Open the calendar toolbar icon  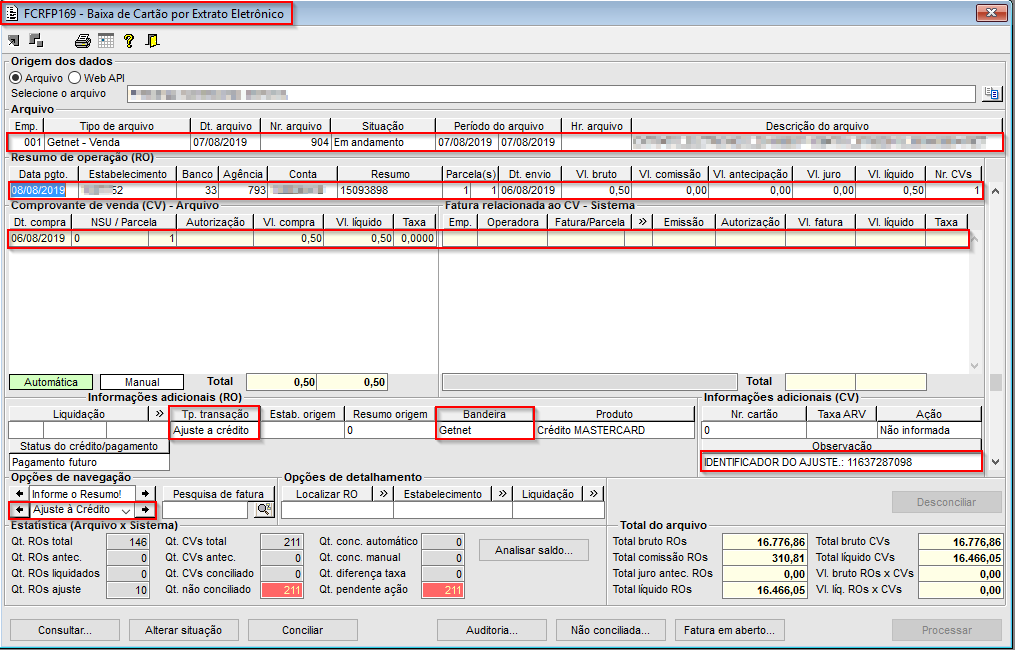coord(106,41)
